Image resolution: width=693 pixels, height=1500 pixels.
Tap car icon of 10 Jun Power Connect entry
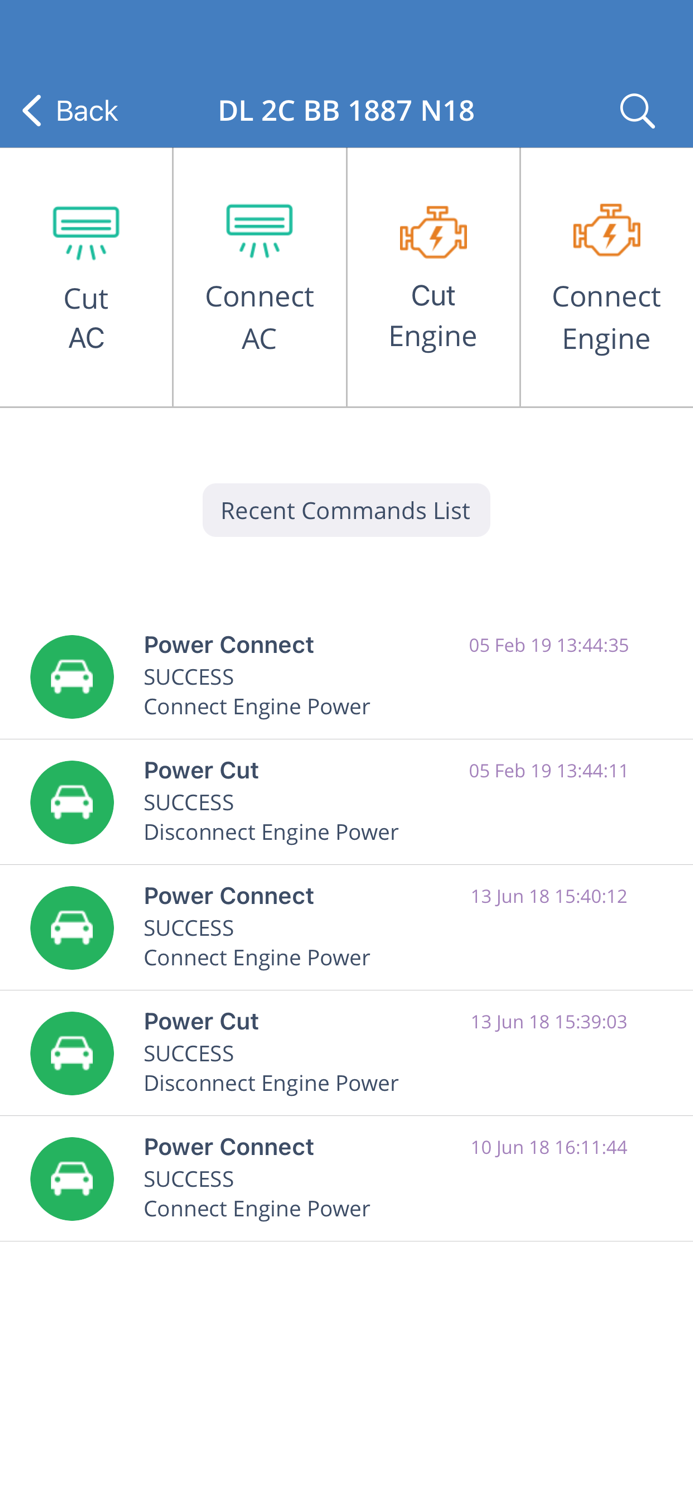pos(72,1179)
